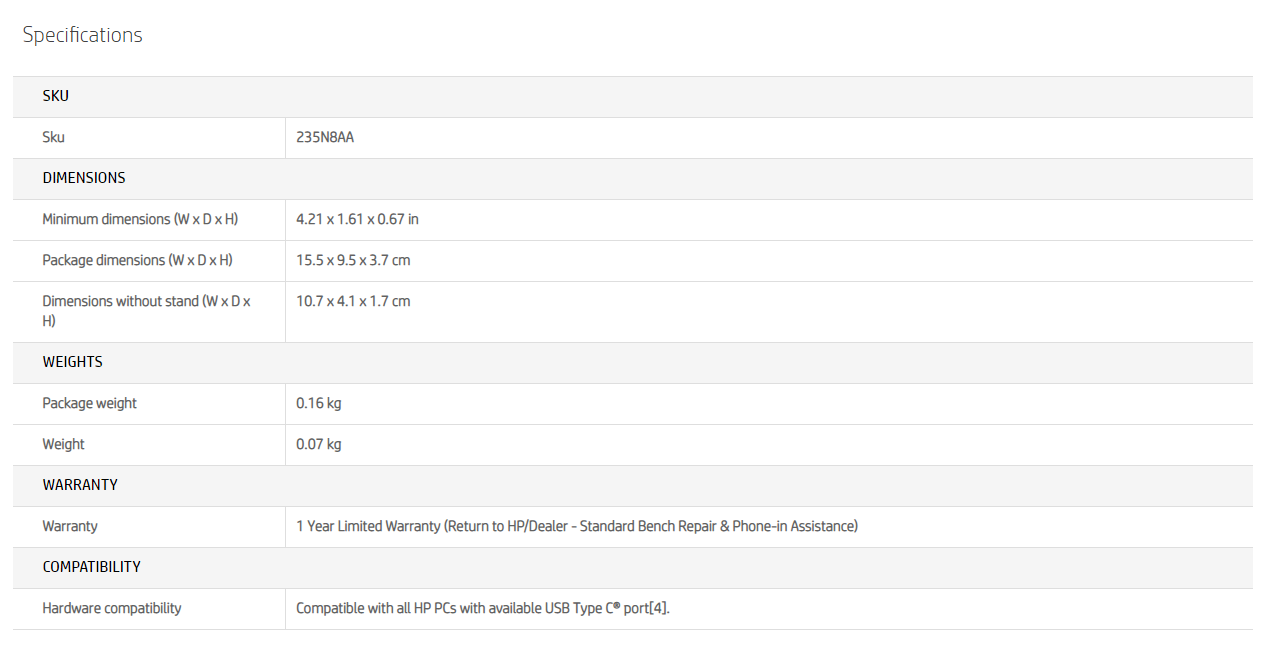This screenshot has width=1268, height=646.
Task: Click the SKU section header row
Action: point(56,96)
